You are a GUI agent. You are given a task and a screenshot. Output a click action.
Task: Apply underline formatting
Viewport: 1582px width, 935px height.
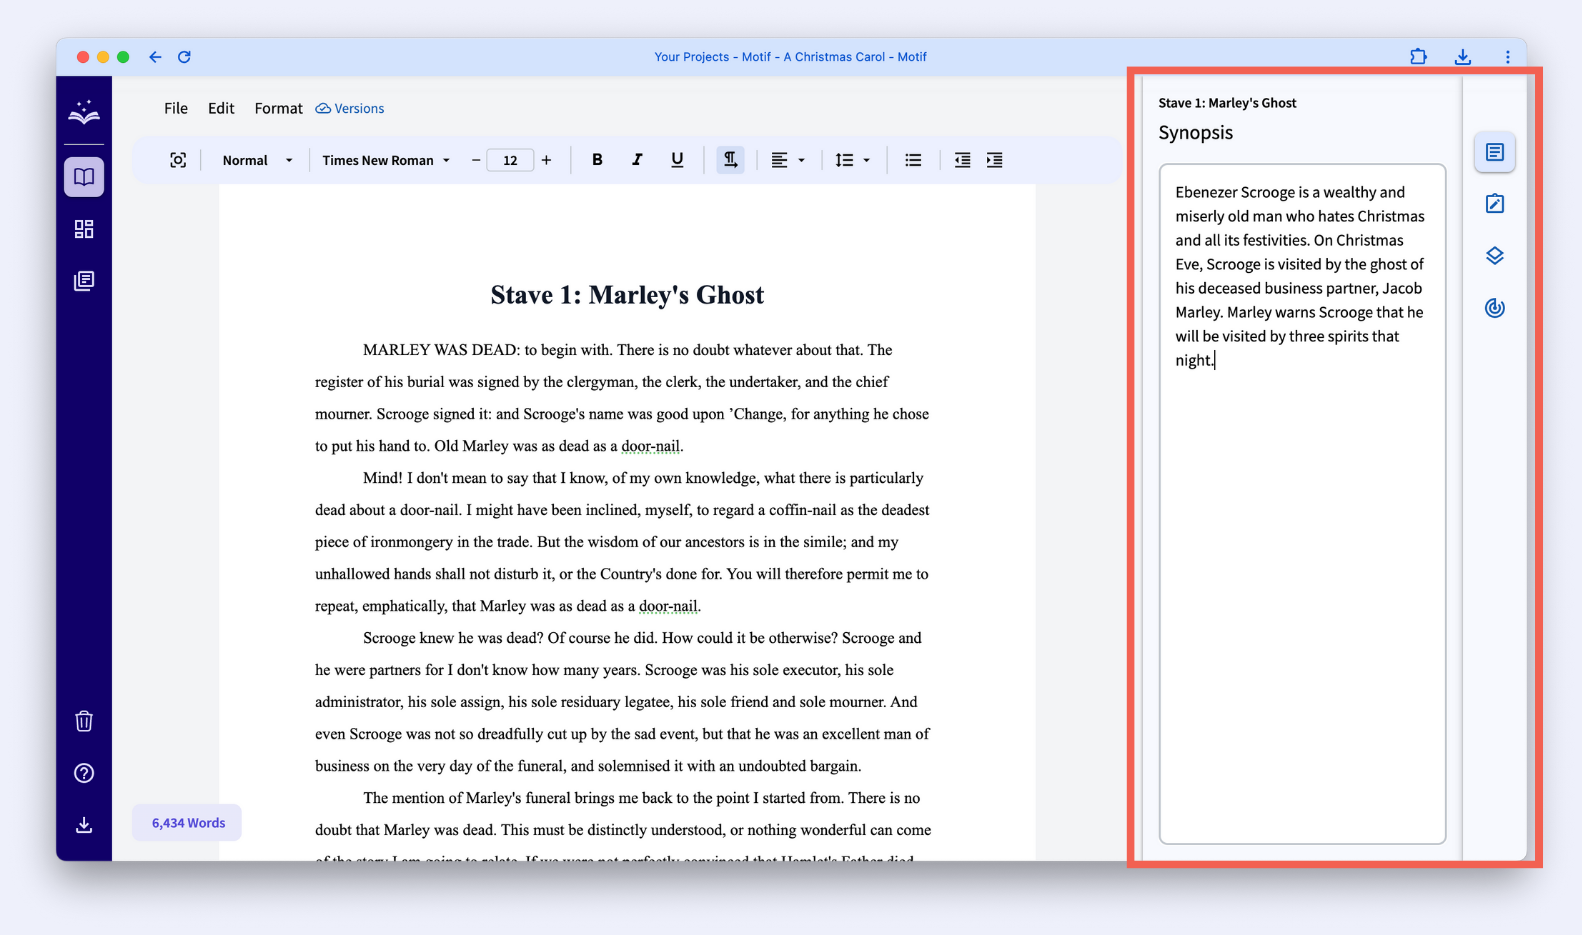[677, 160]
